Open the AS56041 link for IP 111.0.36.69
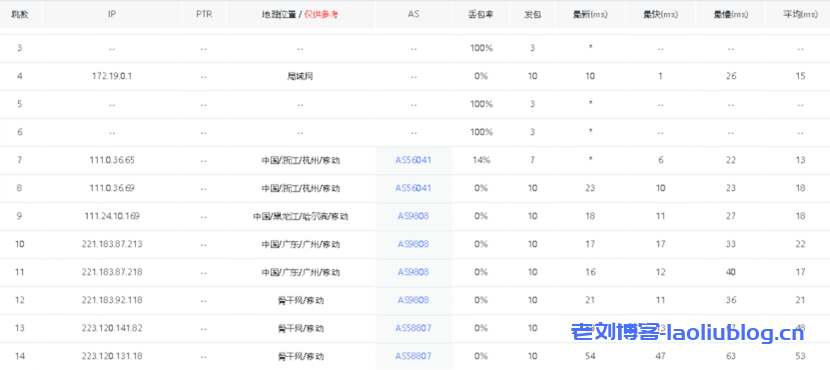Image resolution: width=830 pixels, height=370 pixels. (x=413, y=188)
